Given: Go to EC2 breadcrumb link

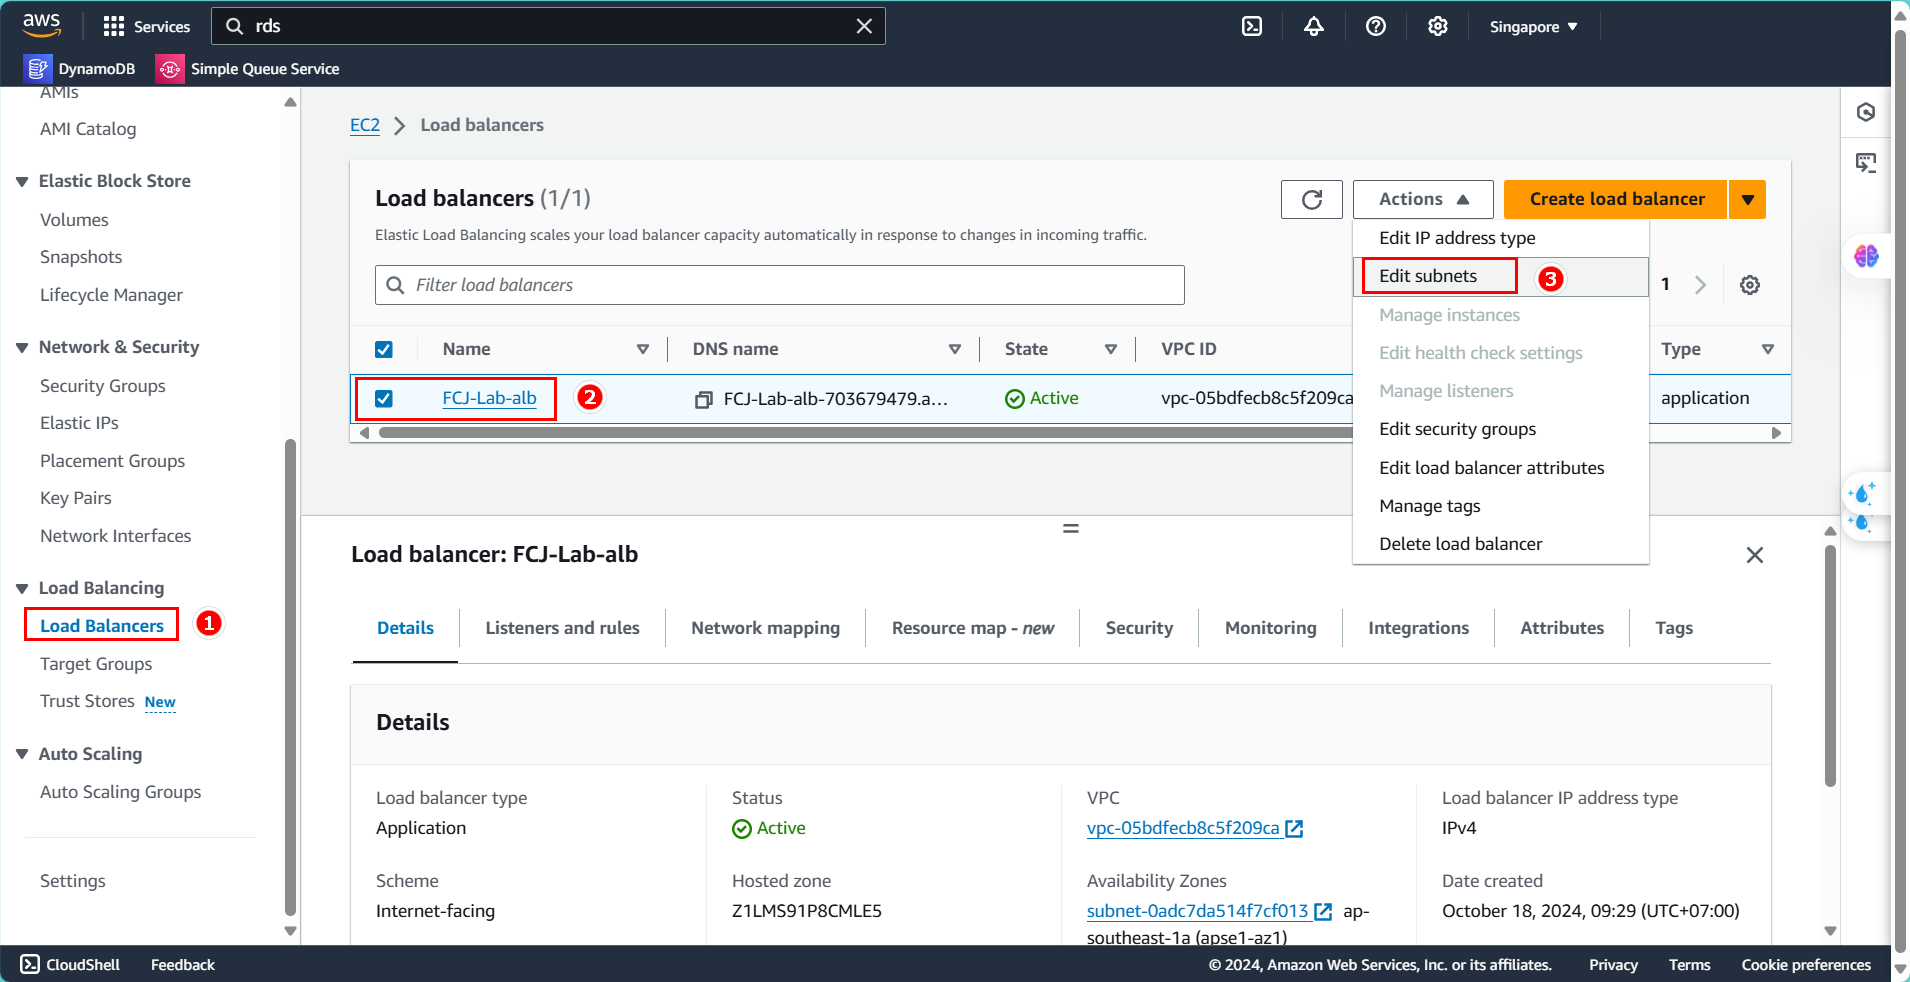Looking at the screenshot, I should [365, 125].
